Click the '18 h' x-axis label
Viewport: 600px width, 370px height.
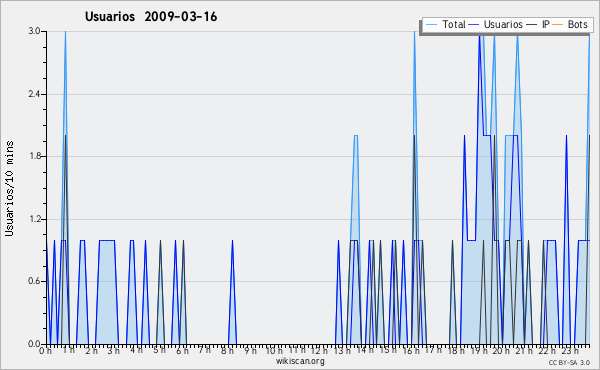[456, 351]
